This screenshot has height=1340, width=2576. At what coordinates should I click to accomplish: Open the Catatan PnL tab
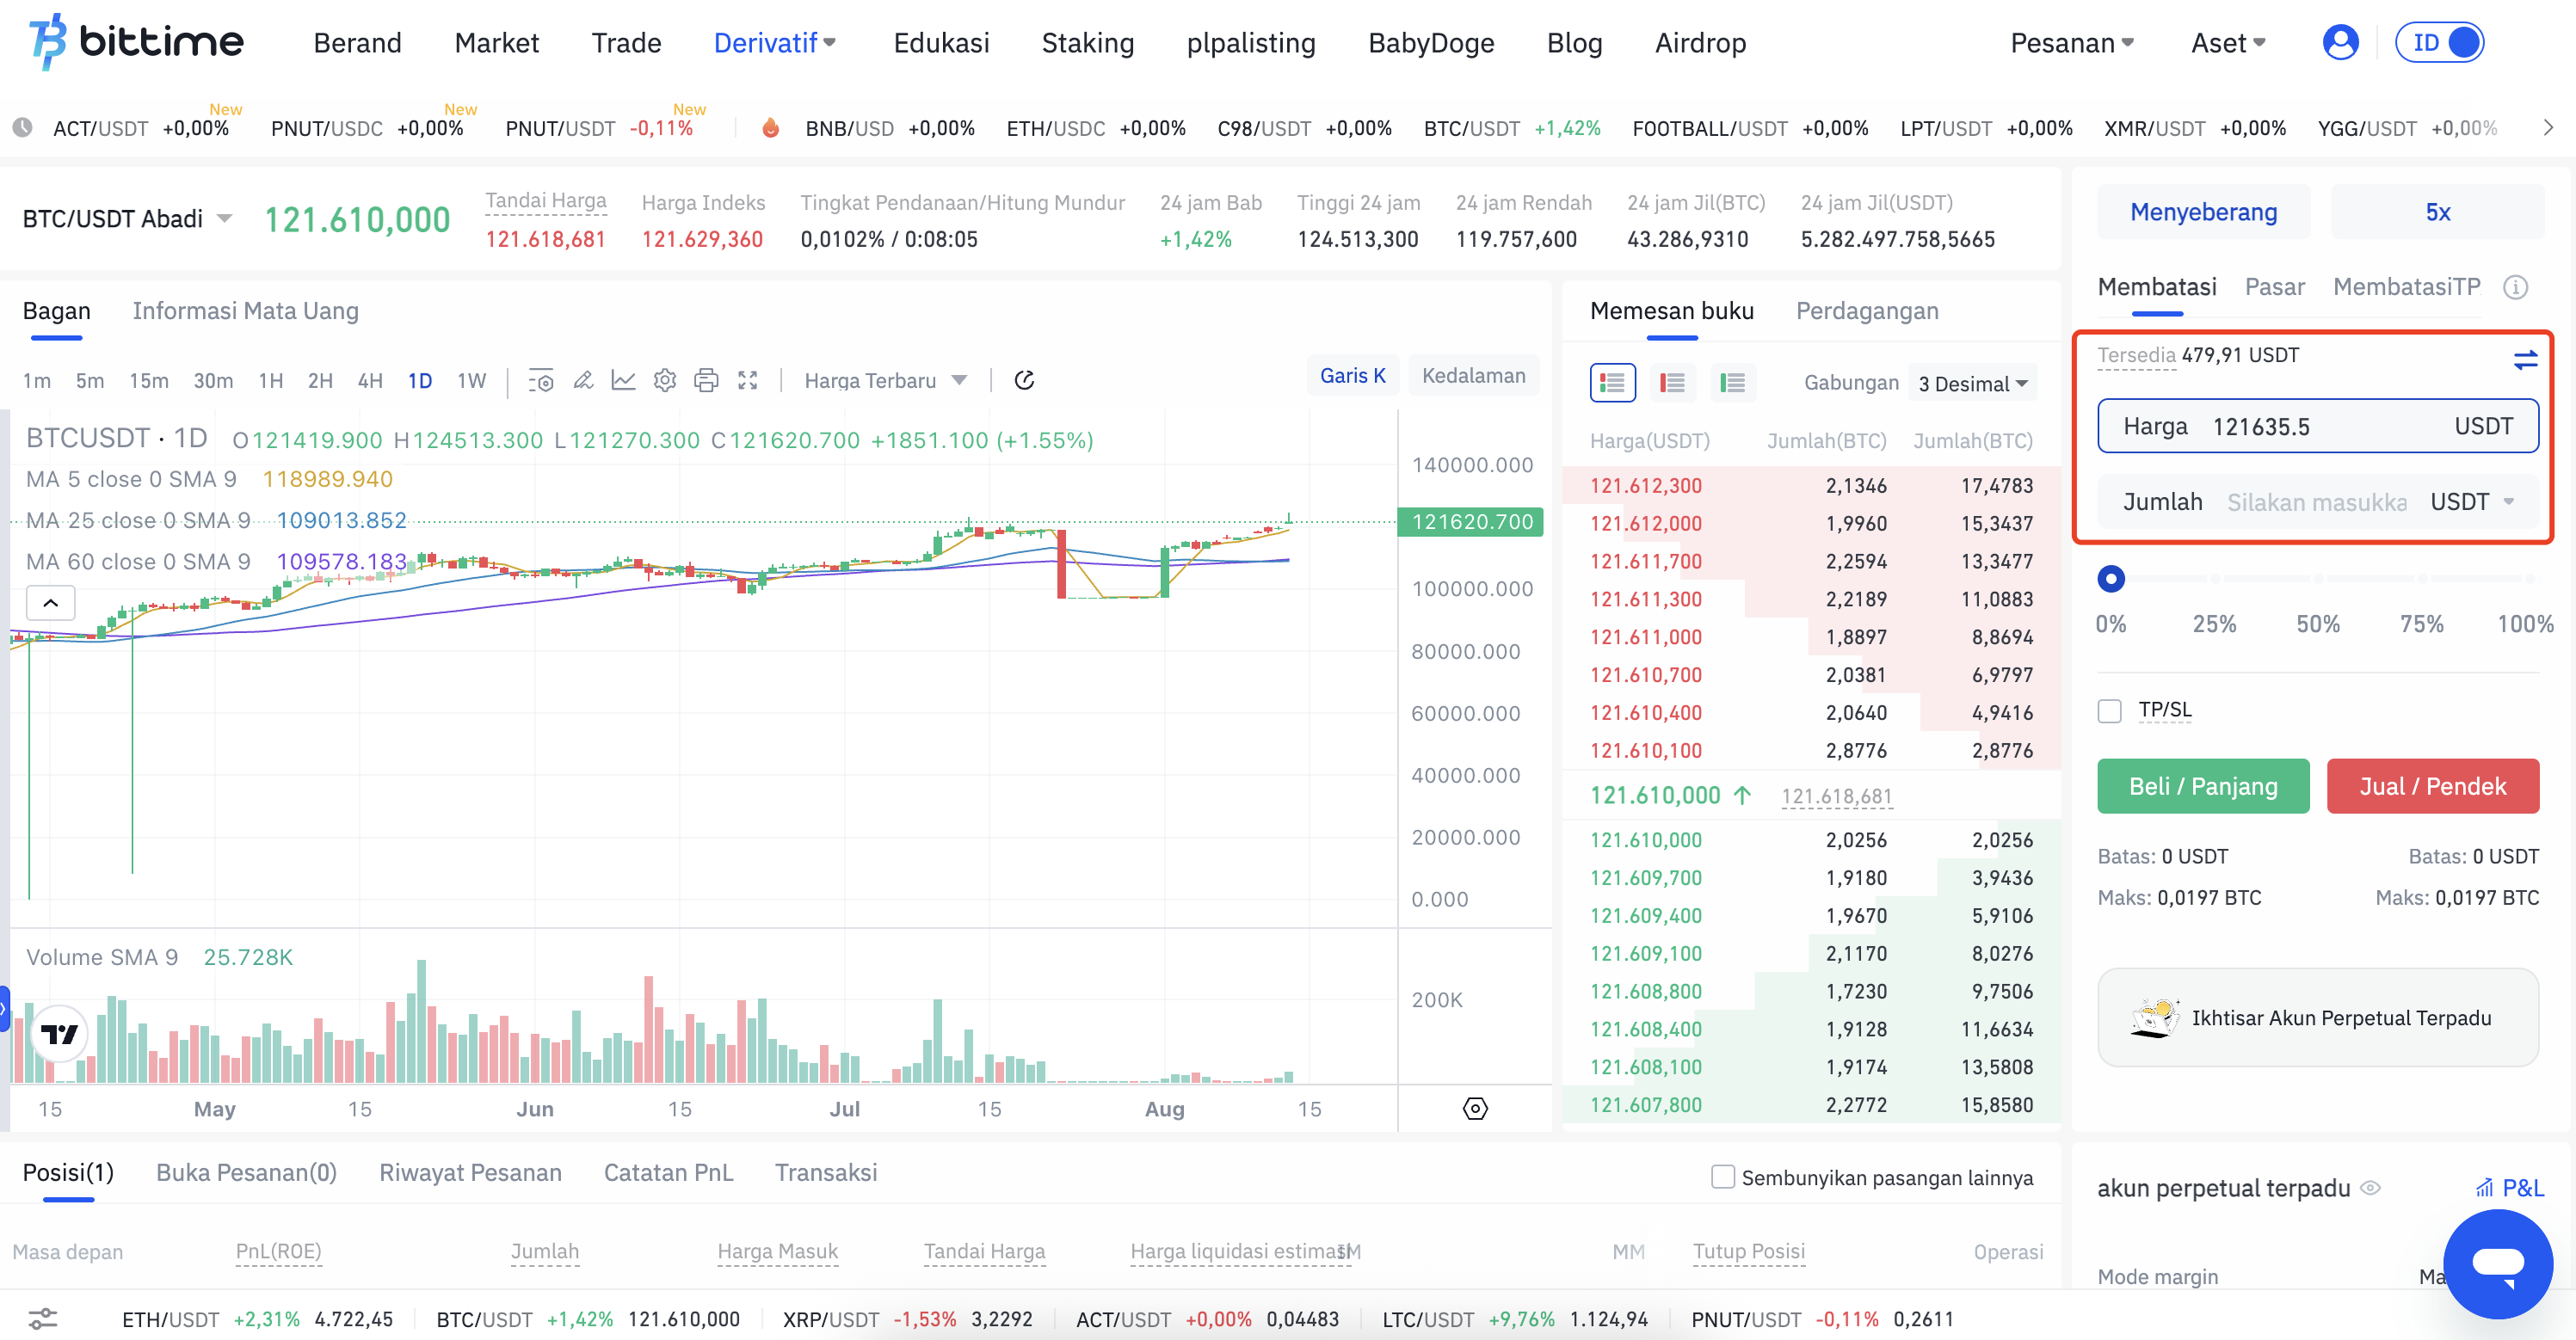(x=668, y=1172)
